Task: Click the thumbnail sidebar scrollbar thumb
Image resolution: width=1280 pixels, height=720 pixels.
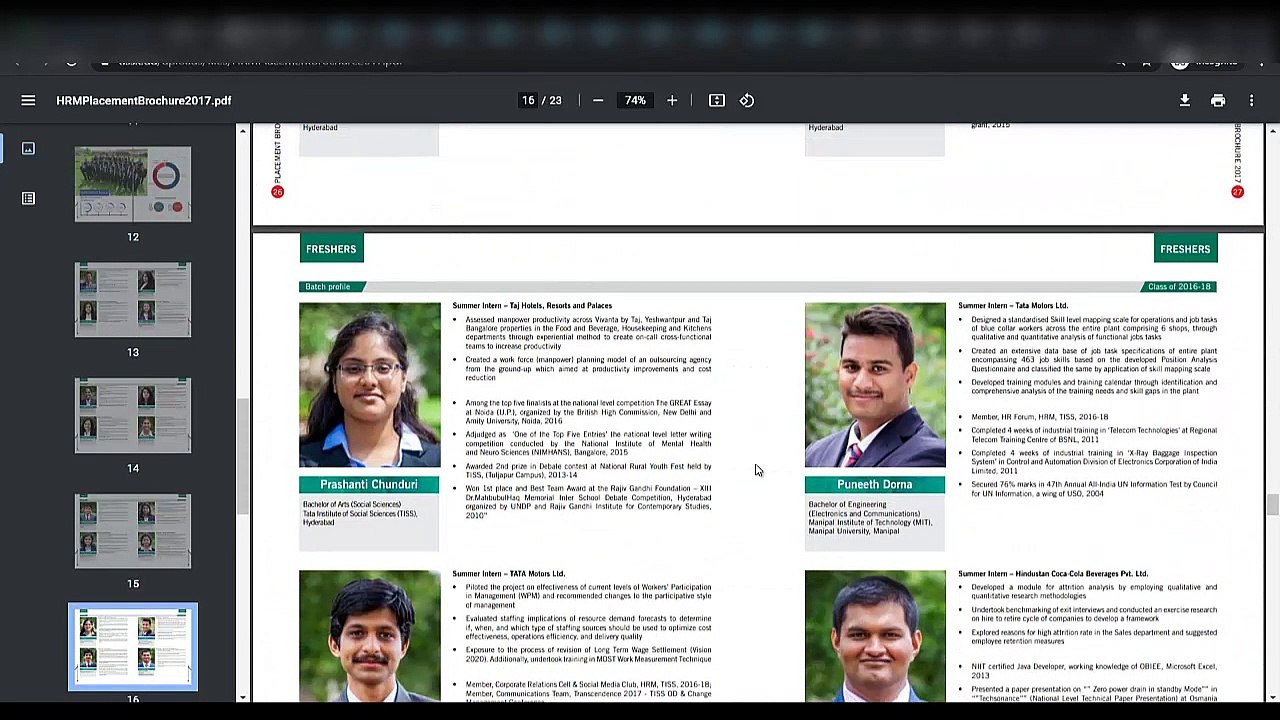Action: coord(242,456)
